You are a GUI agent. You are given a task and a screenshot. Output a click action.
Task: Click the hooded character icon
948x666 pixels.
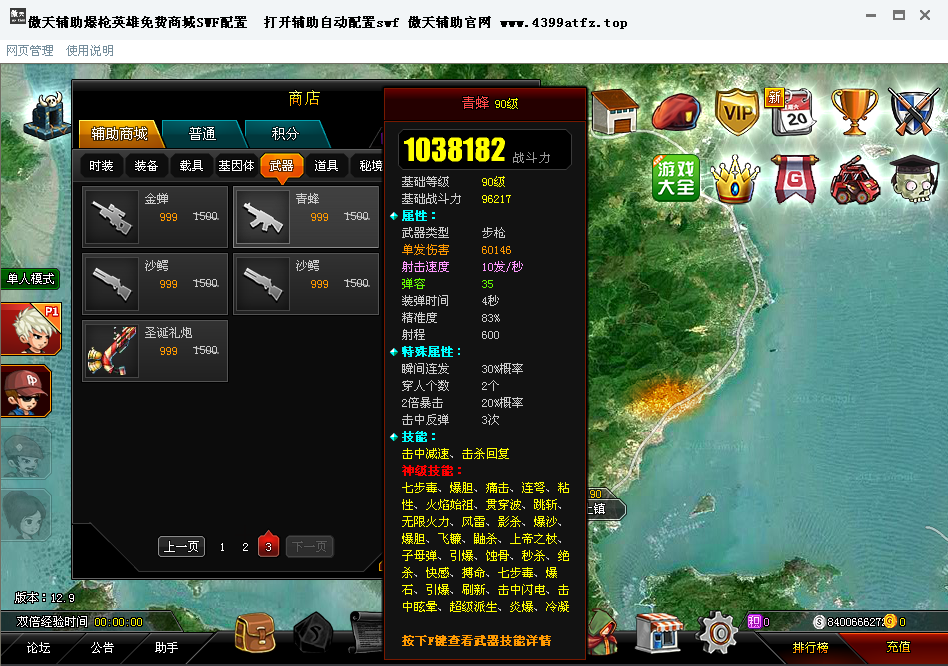pyautogui.click(x=602, y=632)
